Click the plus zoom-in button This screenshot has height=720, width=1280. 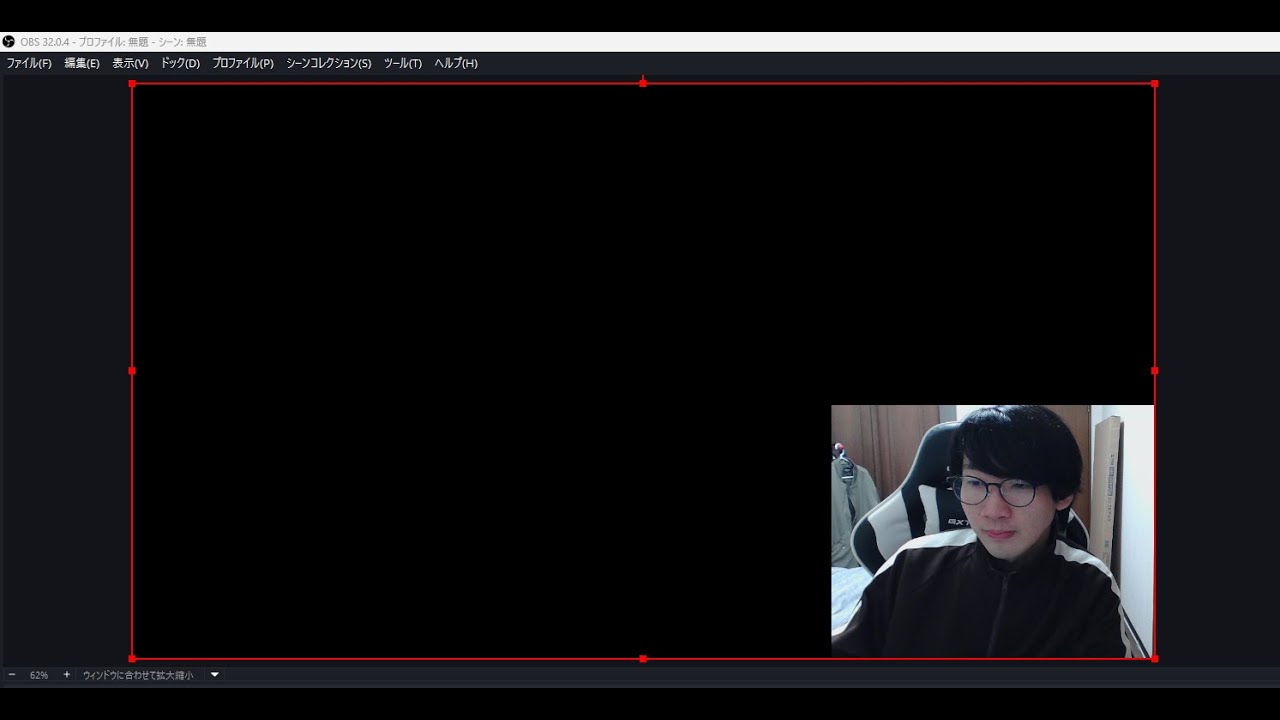pos(67,675)
